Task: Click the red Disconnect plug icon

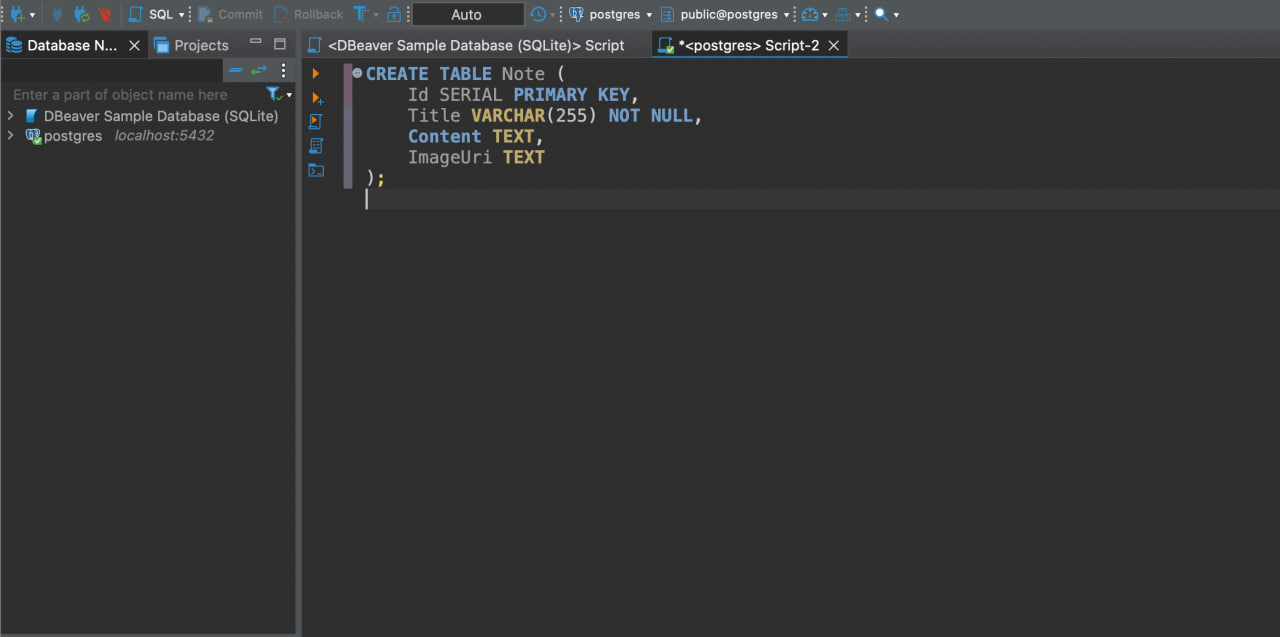Action: click(x=105, y=15)
